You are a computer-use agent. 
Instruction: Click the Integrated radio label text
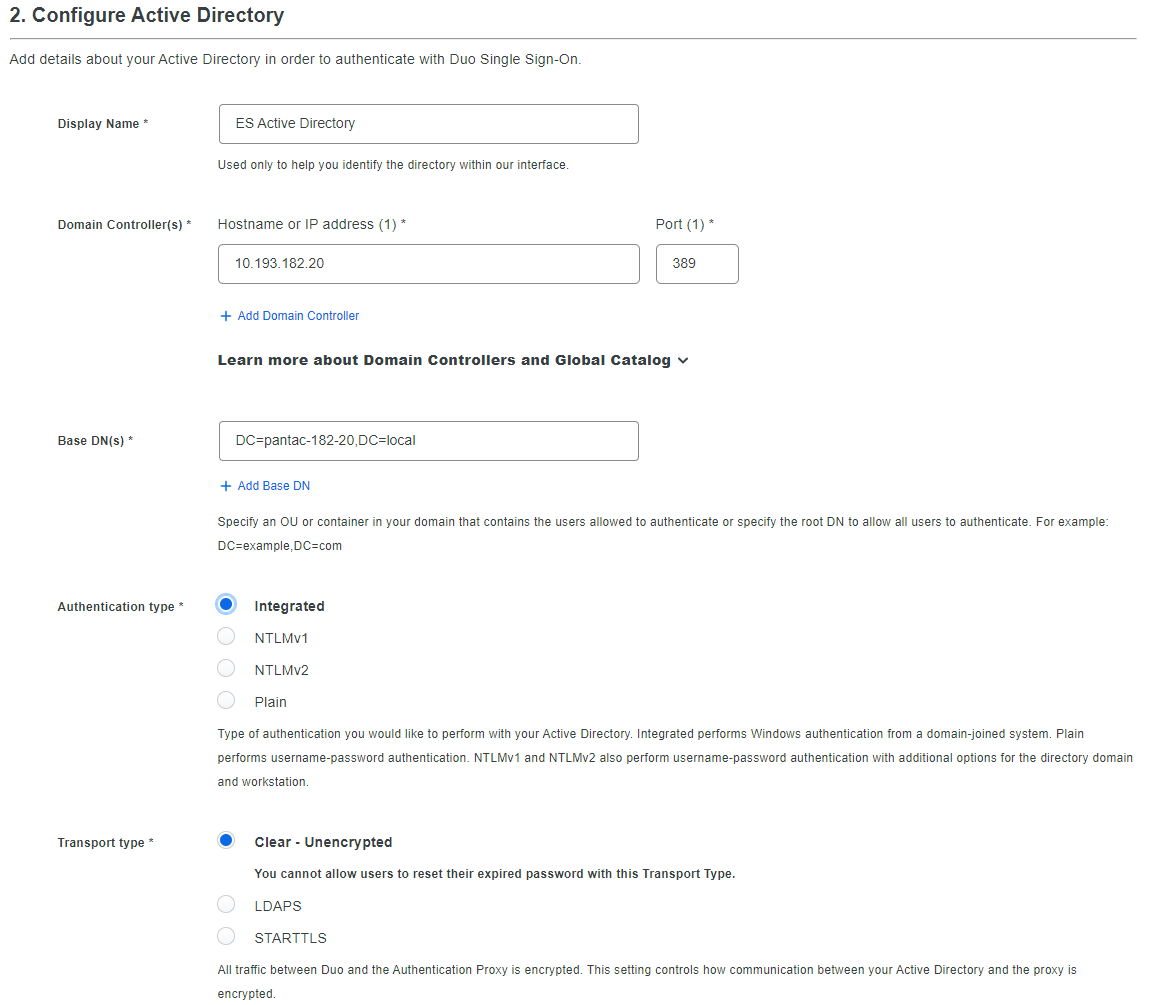[x=289, y=606]
